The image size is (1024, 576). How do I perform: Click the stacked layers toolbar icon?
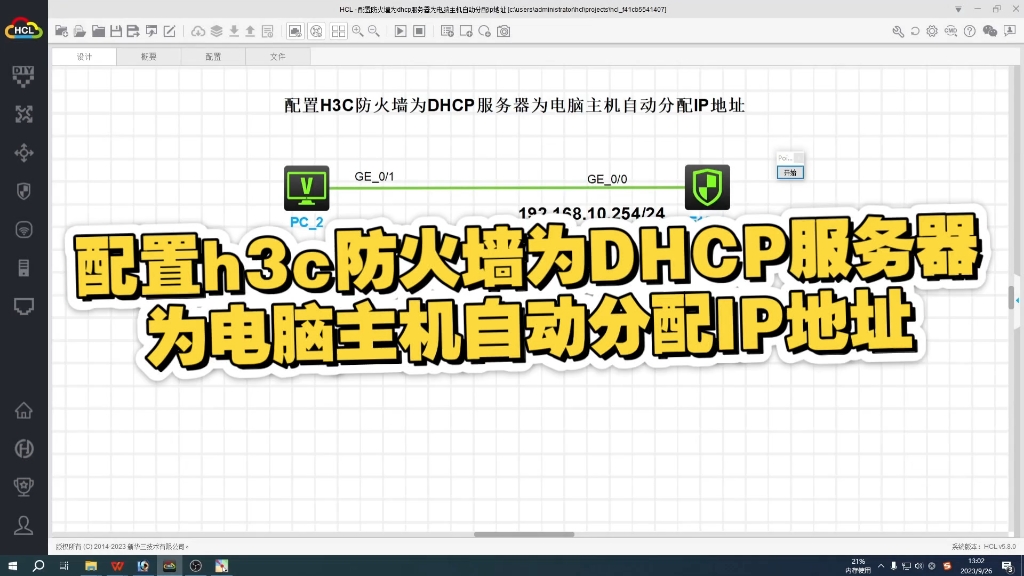coord(216,31)
